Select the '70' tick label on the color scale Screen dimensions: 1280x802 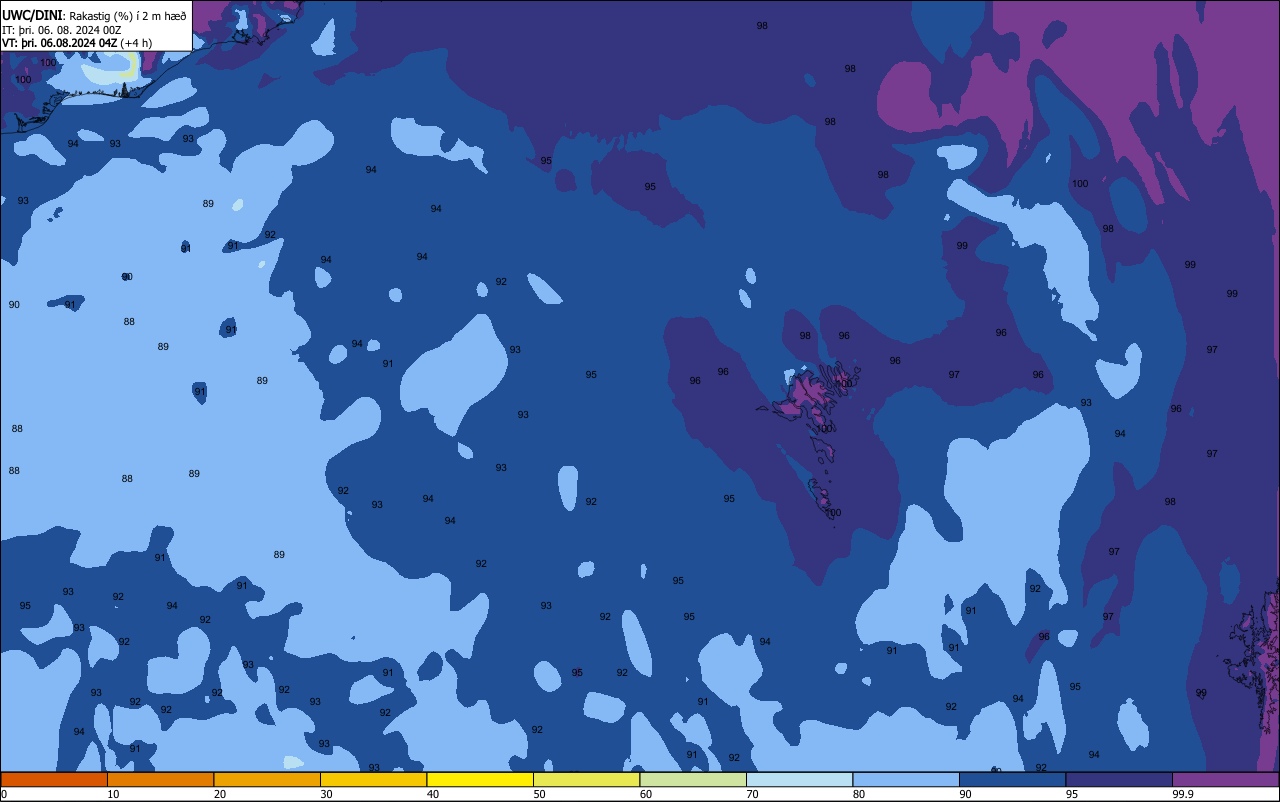pos(752,794)
